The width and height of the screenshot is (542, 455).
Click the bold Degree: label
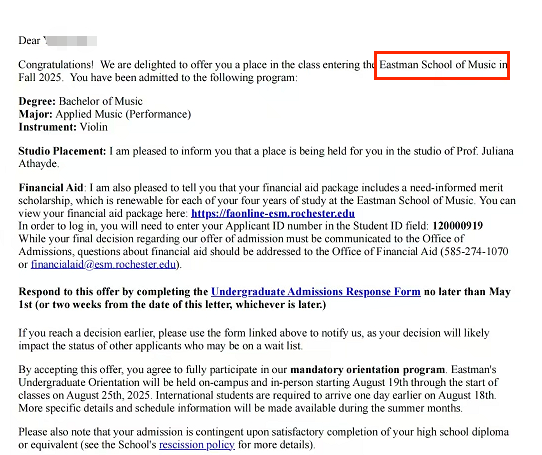coord(37,101)
